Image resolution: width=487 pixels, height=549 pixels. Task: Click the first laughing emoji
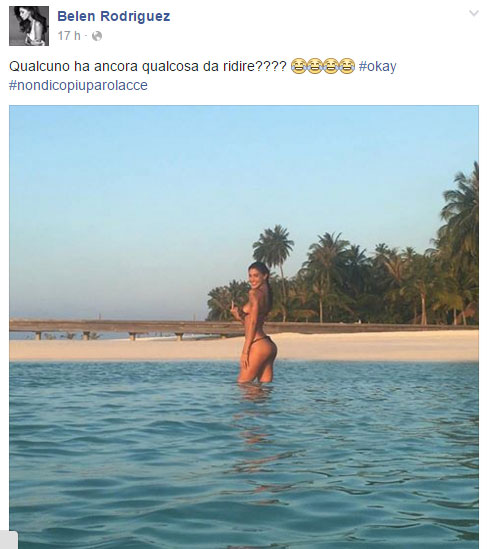tap(299, 66)
